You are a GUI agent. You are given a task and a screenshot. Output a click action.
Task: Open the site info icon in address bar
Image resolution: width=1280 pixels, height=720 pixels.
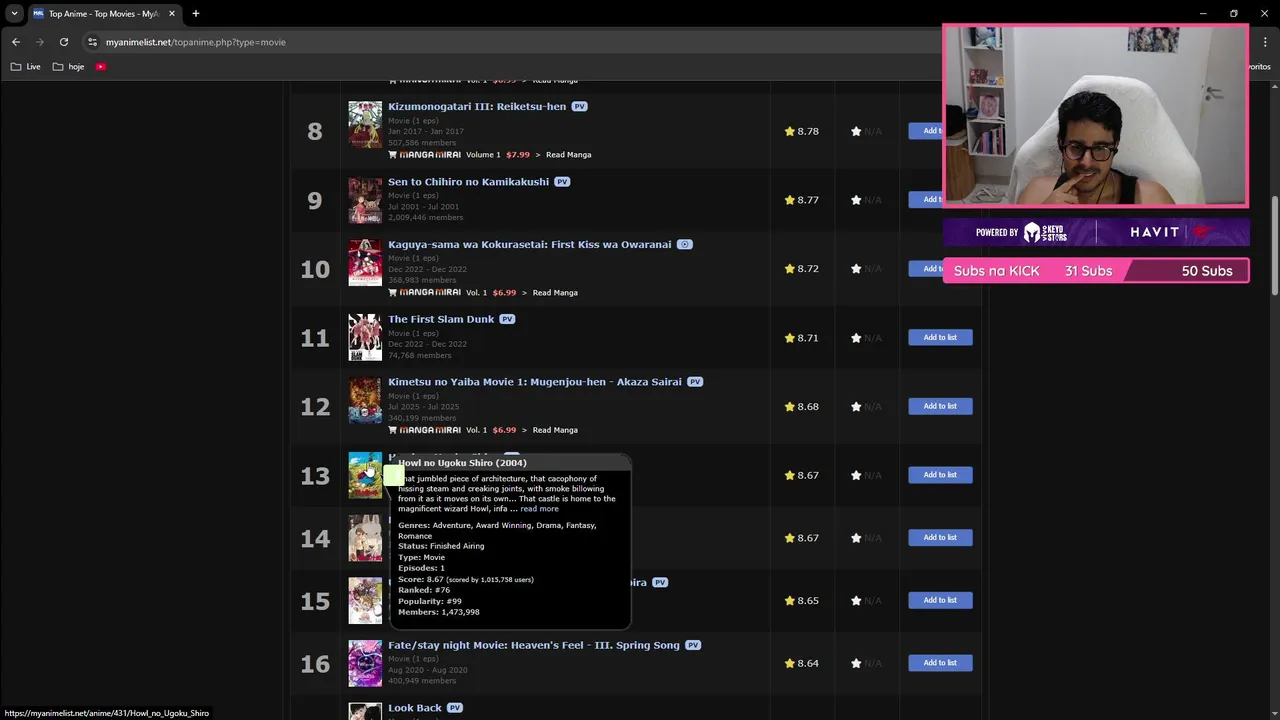pos(92,42)
